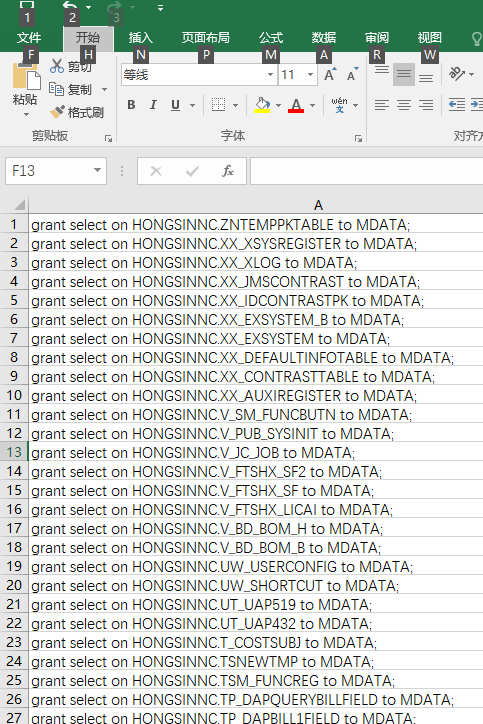The image size is (483, 724).
Task: Click the decrease indent icon
Action: 457,105
